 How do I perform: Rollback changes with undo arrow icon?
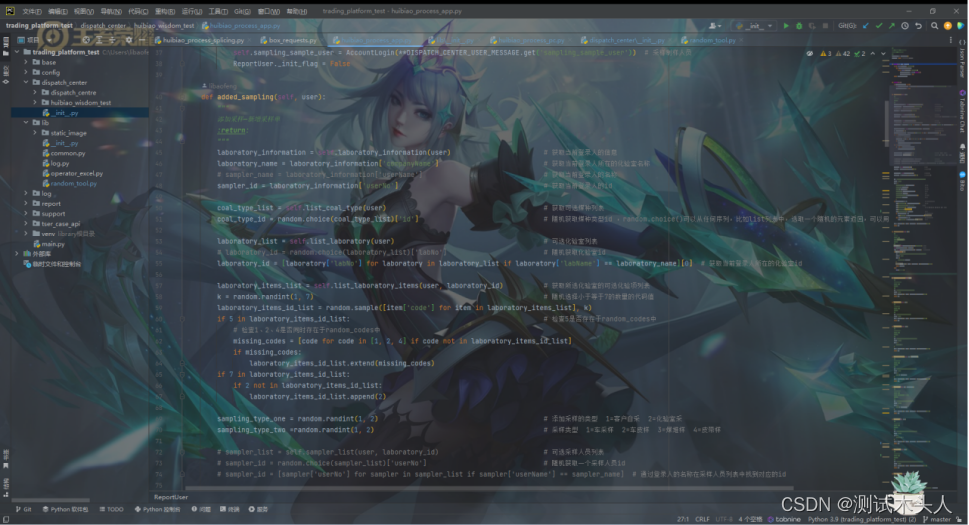(918, 26)
